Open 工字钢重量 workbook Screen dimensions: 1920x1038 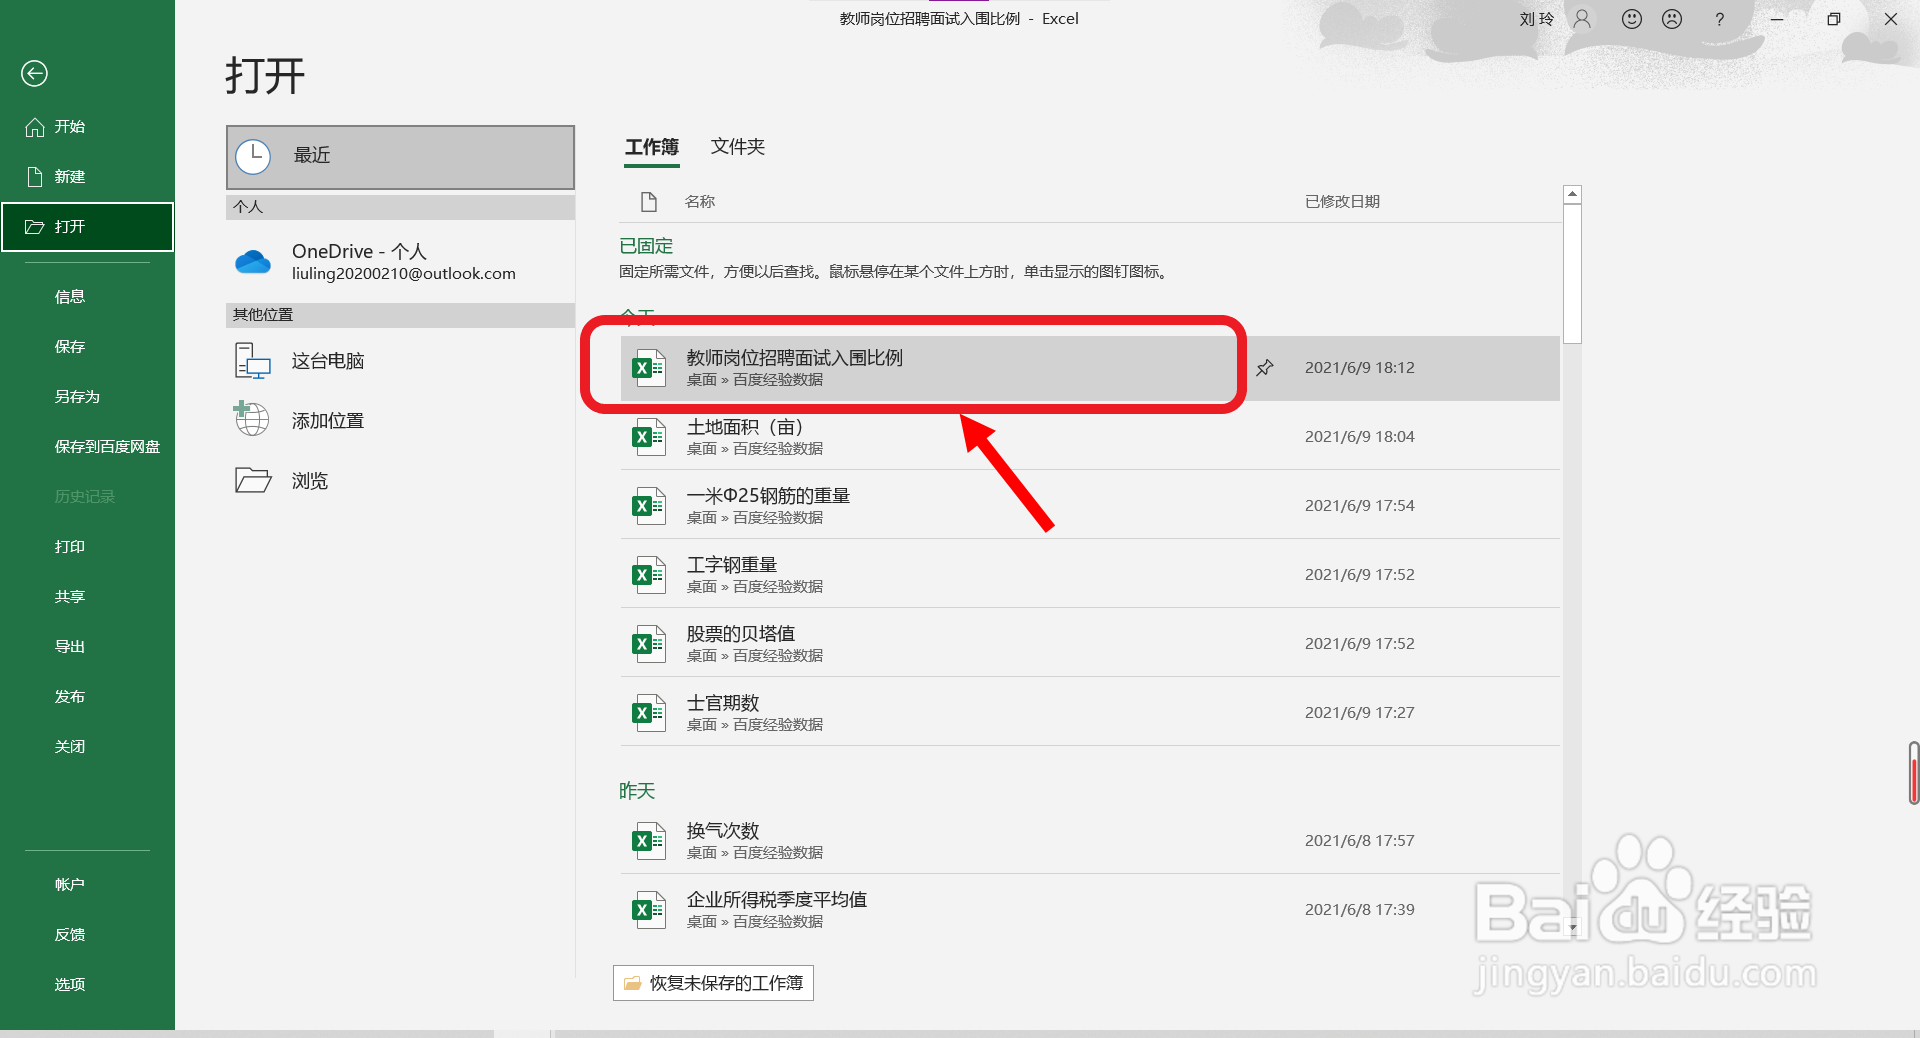tap(1090, 575)
